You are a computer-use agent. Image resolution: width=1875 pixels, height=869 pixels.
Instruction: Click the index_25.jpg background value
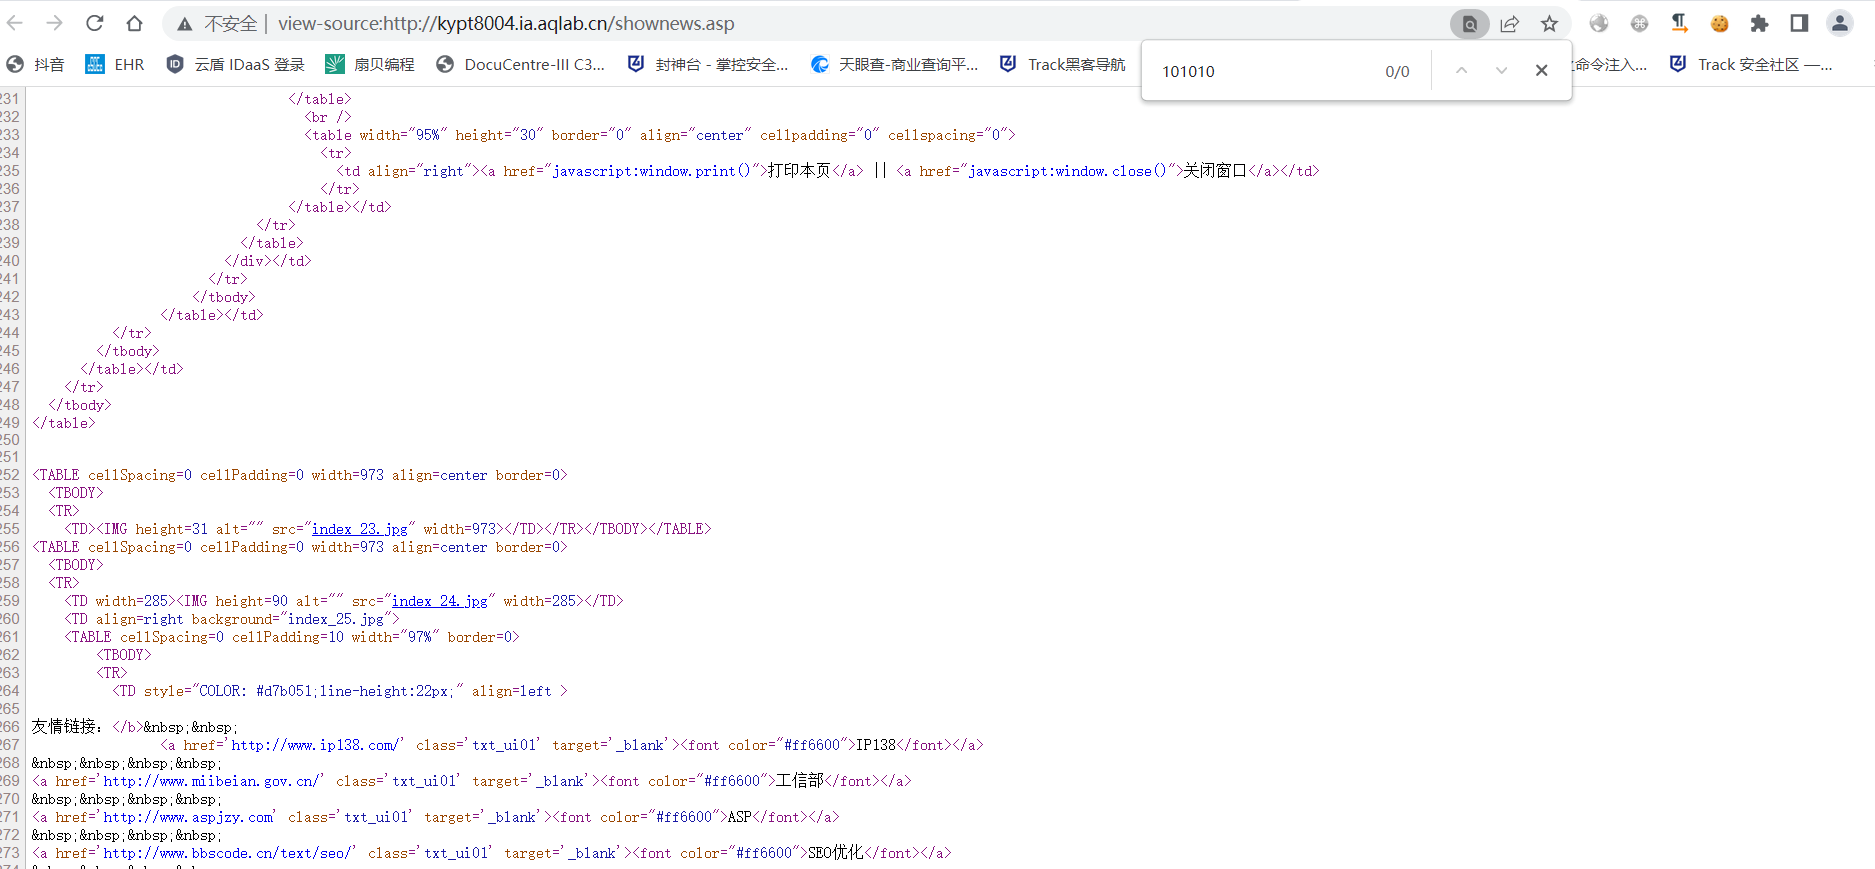coord(336,619)
